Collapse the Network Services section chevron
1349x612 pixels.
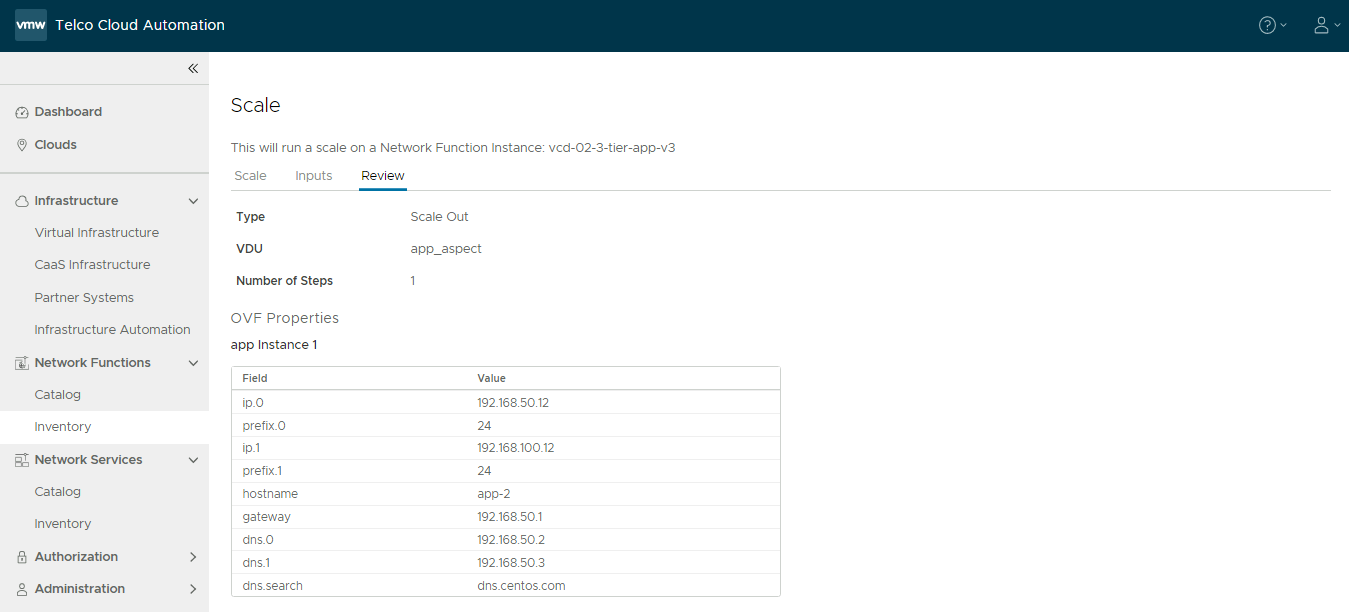click(193, 460)
